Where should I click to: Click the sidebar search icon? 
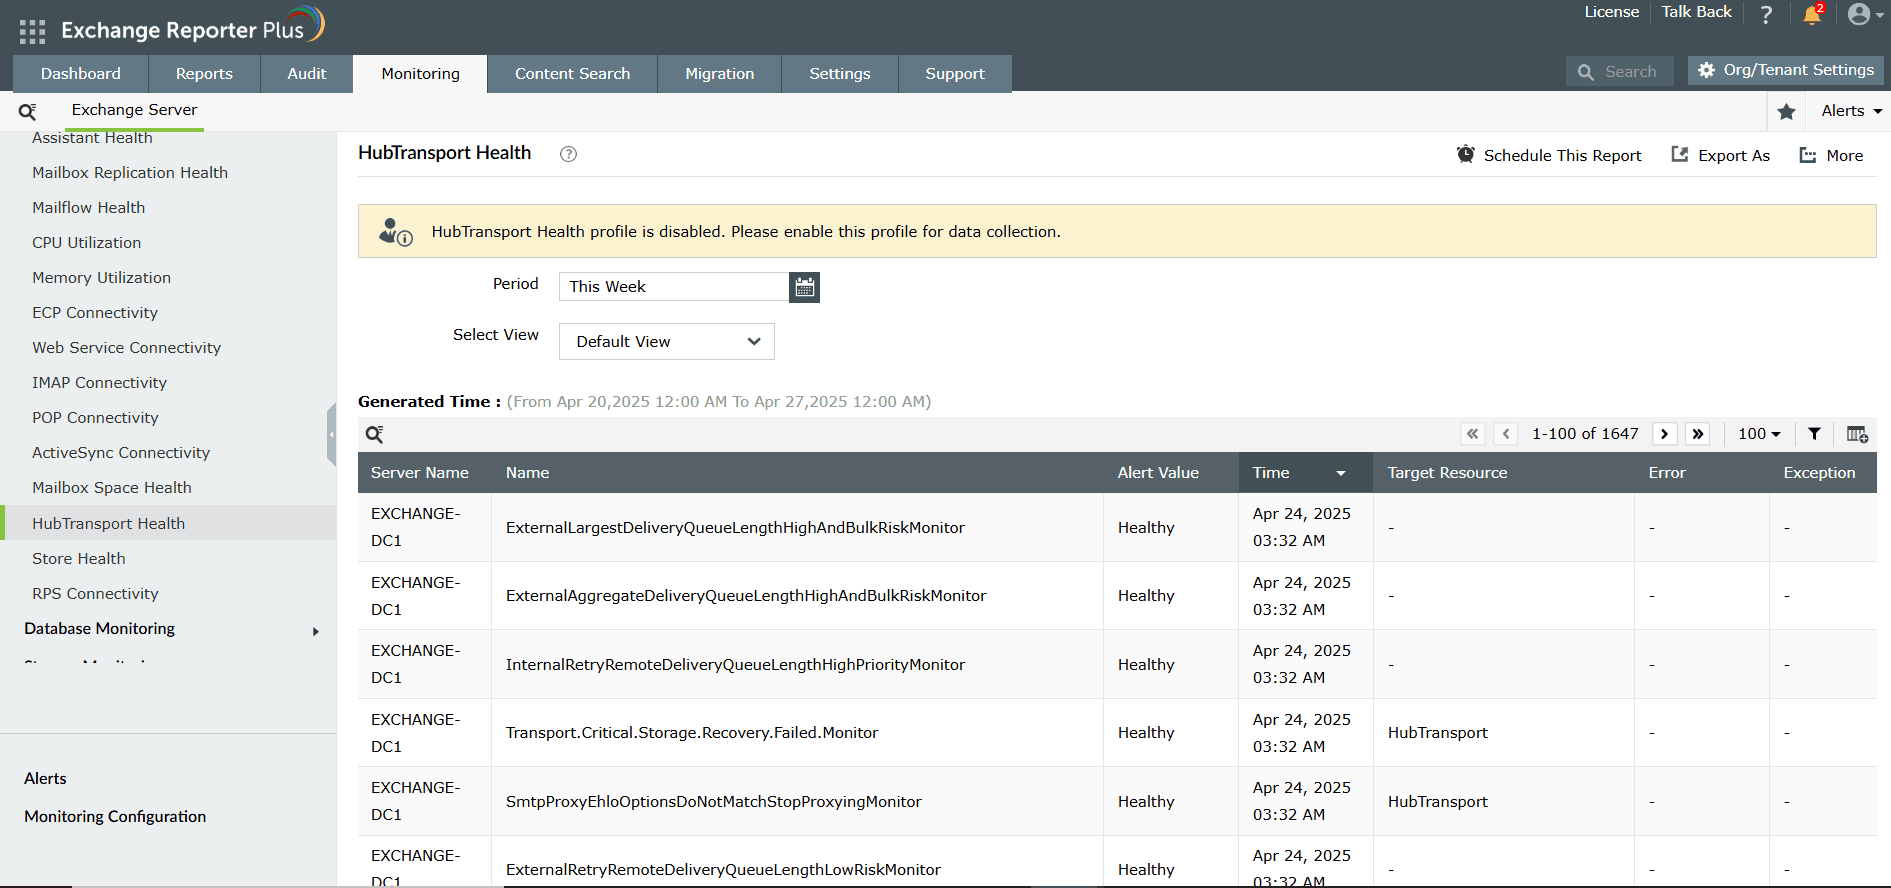(28, 111)
